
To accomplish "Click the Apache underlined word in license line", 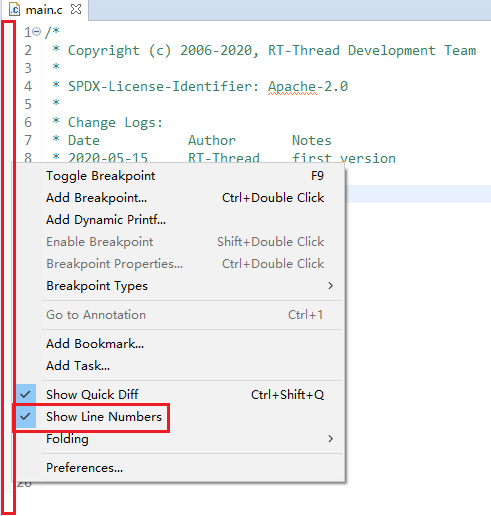I will click(x=292, y=87).
